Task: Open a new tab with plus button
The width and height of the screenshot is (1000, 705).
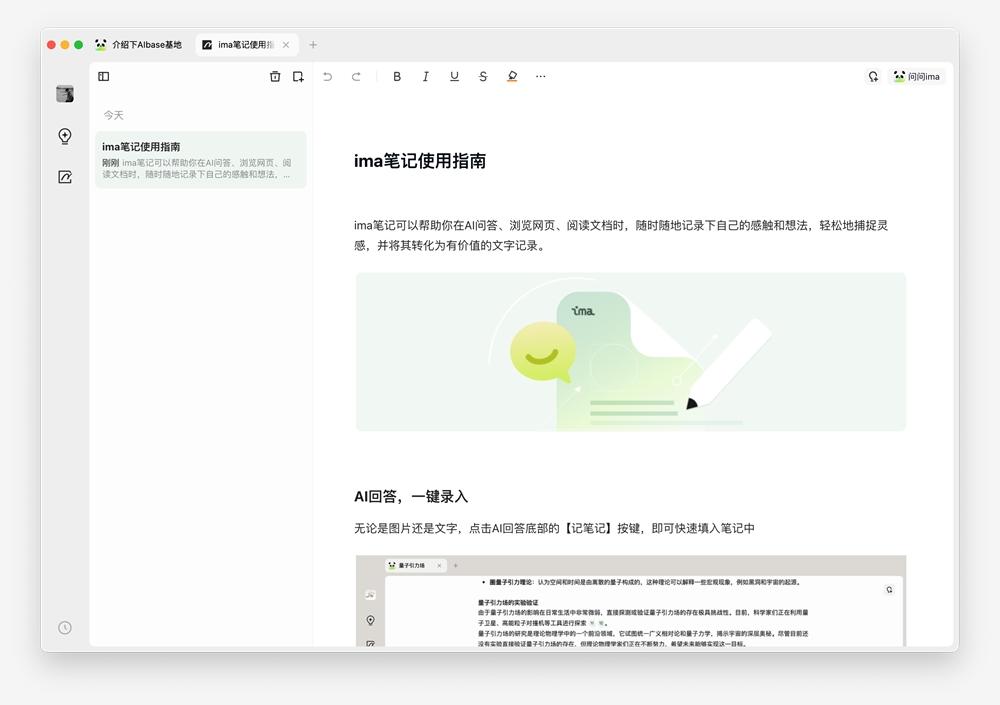Action: 313,45
